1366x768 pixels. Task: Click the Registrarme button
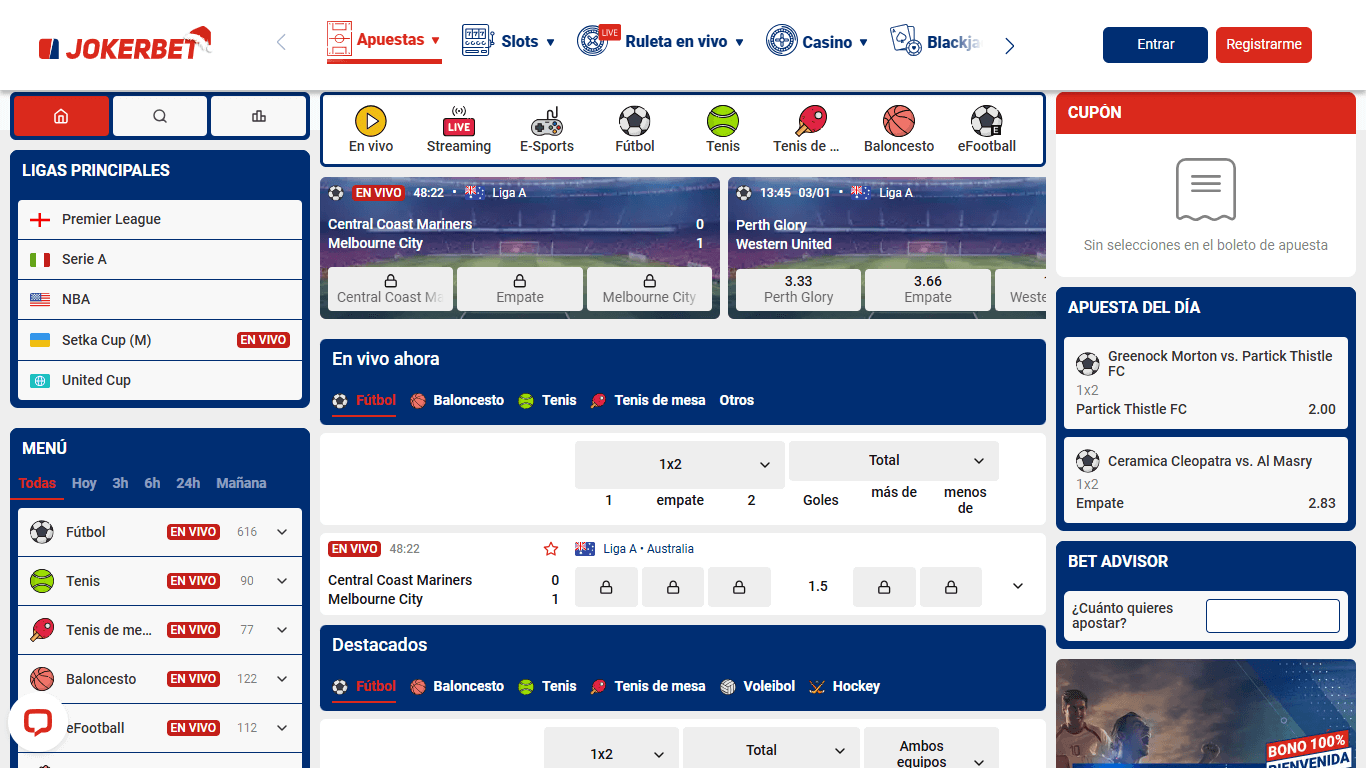[1264, 44]
